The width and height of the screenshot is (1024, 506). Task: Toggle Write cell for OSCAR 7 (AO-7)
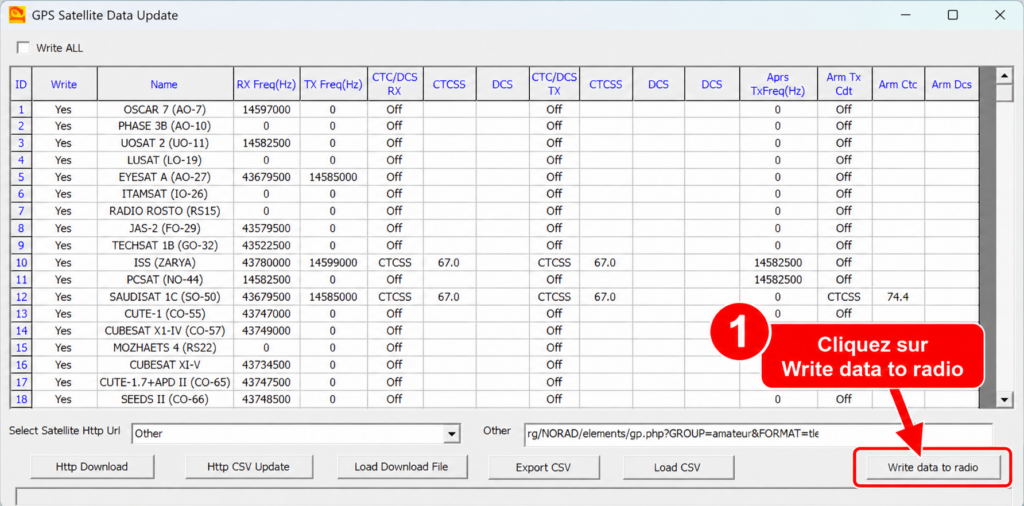point(63,109)
